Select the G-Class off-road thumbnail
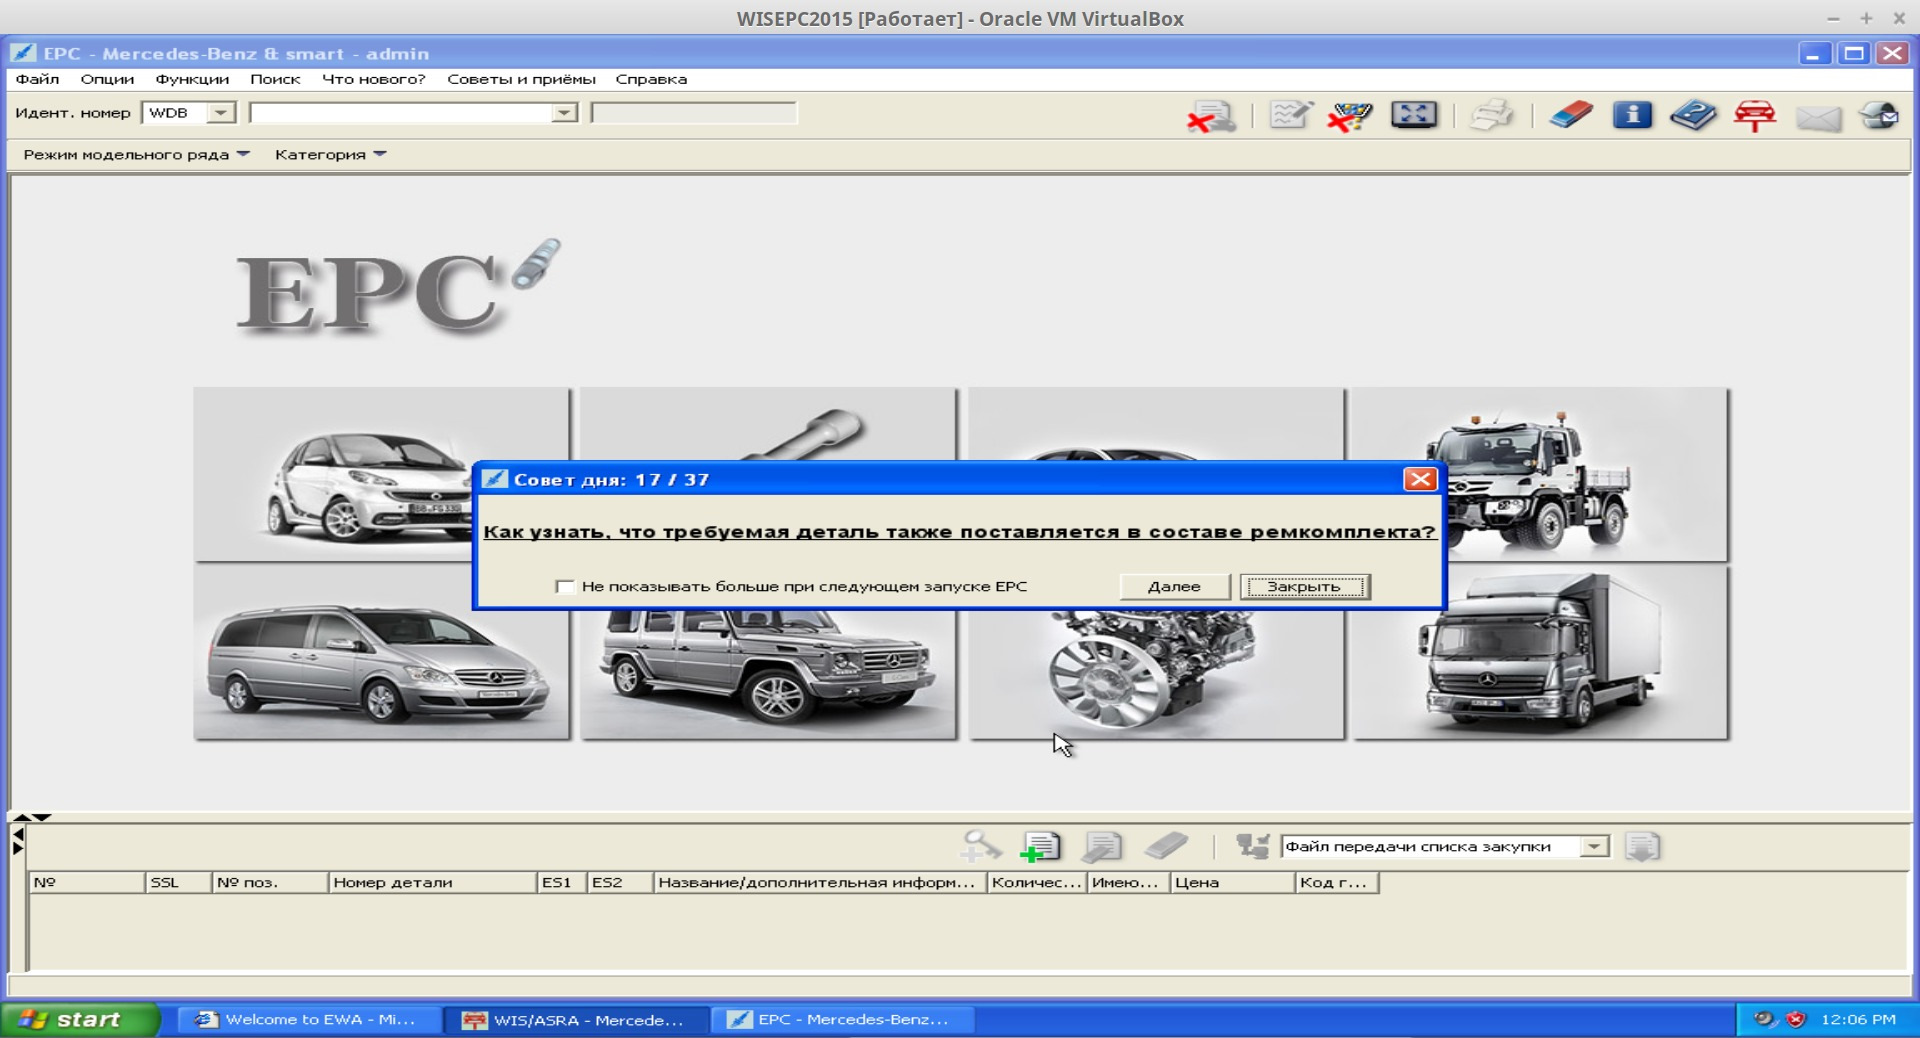Screen dimensions: 1920x1038 click(768, 675)
